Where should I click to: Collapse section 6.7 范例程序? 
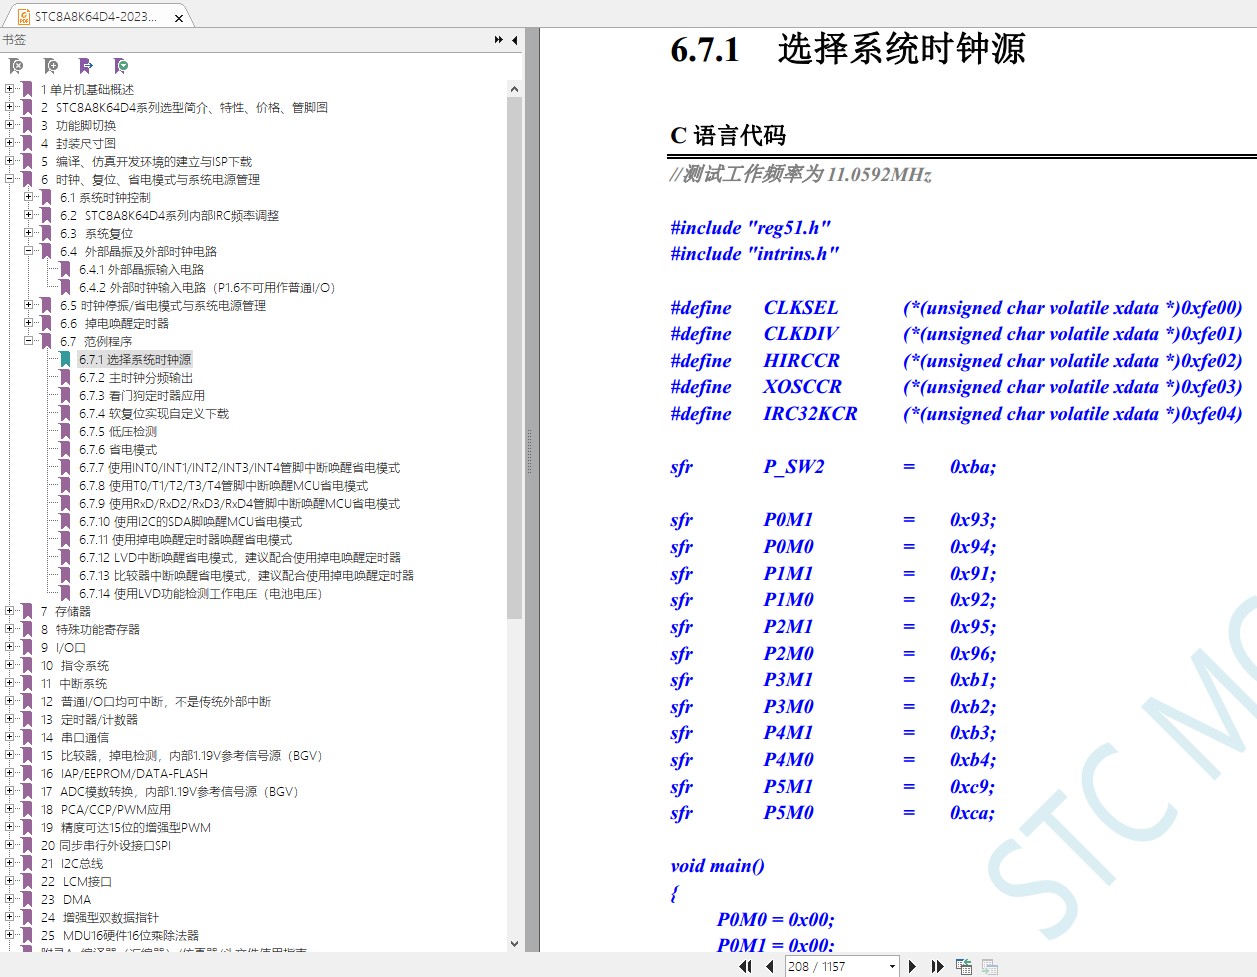(x=29, y=341)
